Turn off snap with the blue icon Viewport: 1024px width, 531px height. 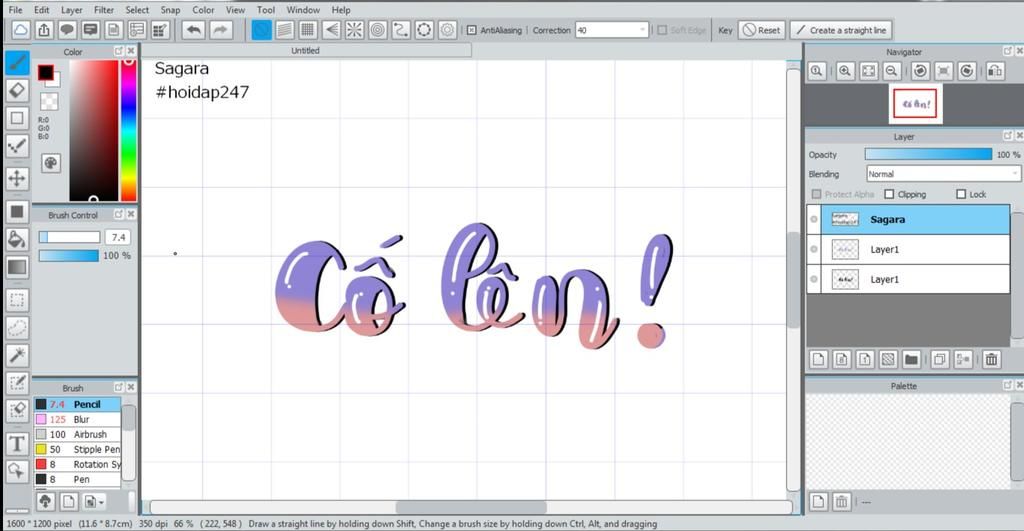click(x=262, y=30)
